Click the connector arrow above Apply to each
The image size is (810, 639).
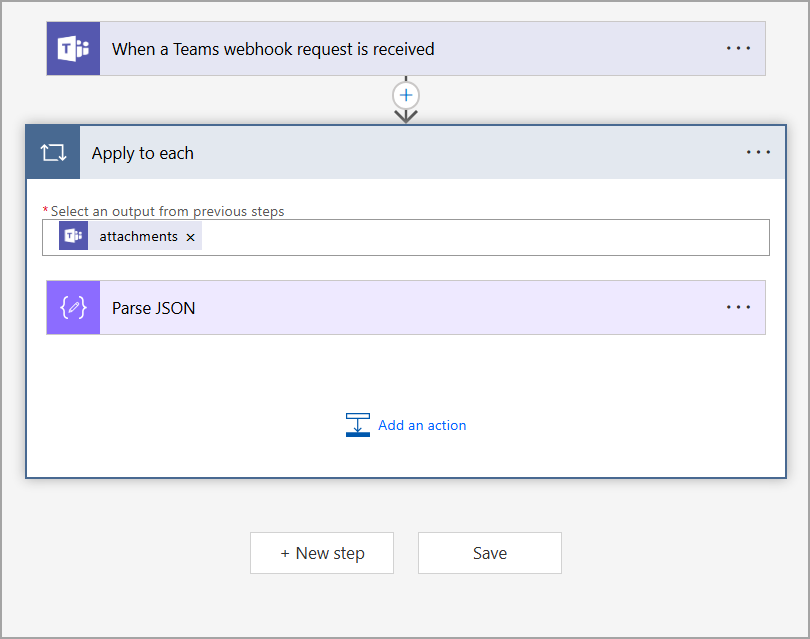click(406, 116)
